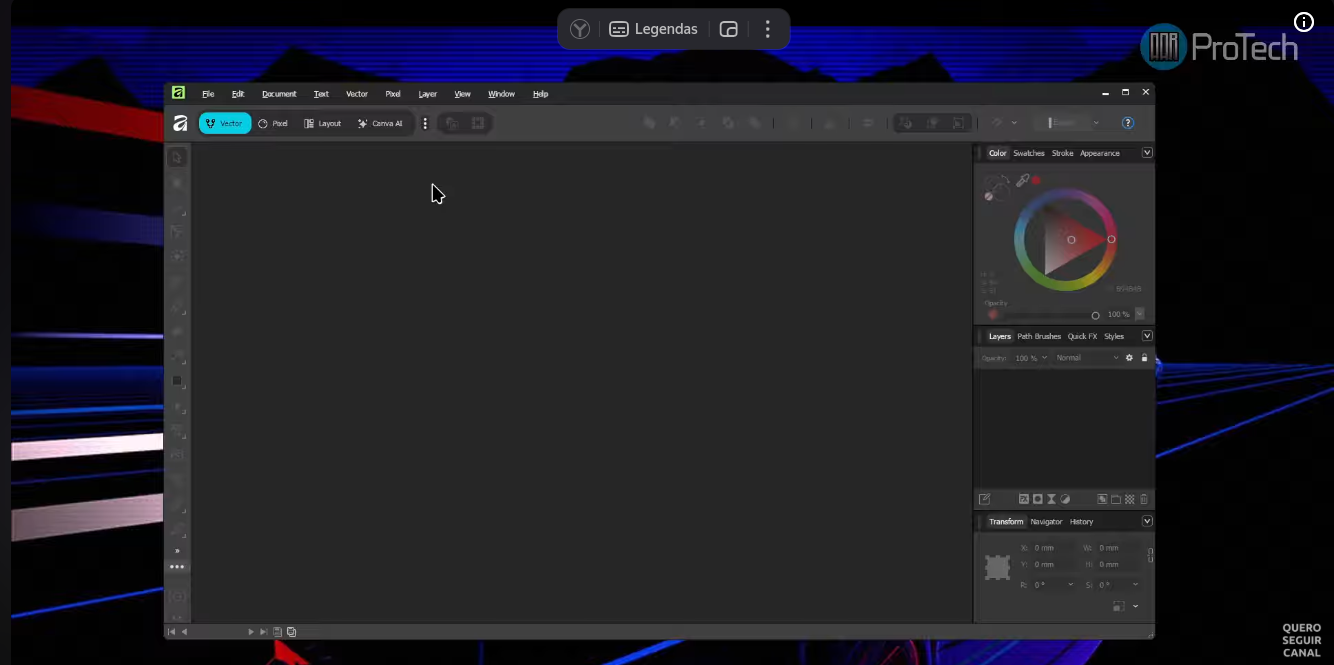Click the adjustment layer half-circle icon
This screenshot has height=665, width=1334.
pos(1065,499)
